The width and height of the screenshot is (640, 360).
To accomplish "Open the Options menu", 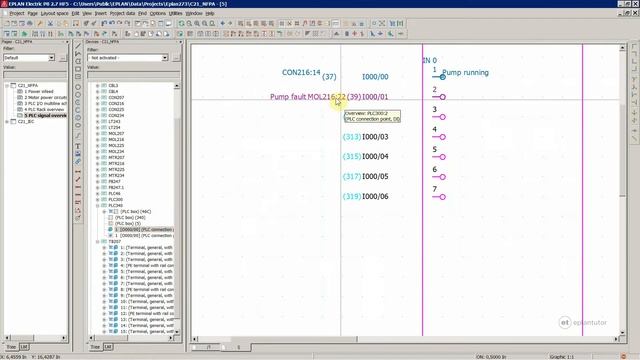I will [x=158, y=13].
